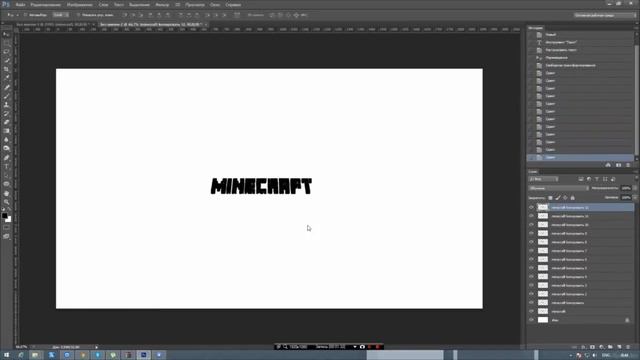Lock all on selected layer
This screenshot has width=640, height=360.
(573, 198)
